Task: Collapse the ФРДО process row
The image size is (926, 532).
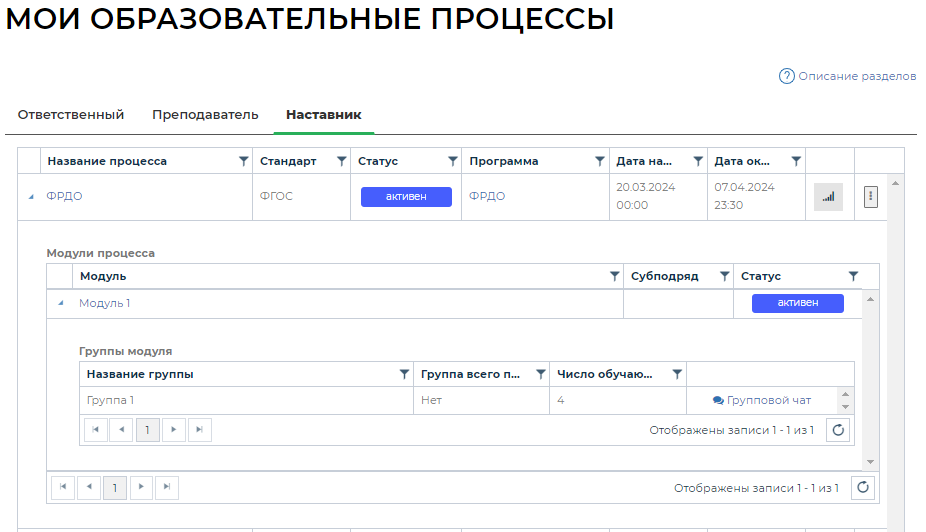Action: [x=30, y=197]
